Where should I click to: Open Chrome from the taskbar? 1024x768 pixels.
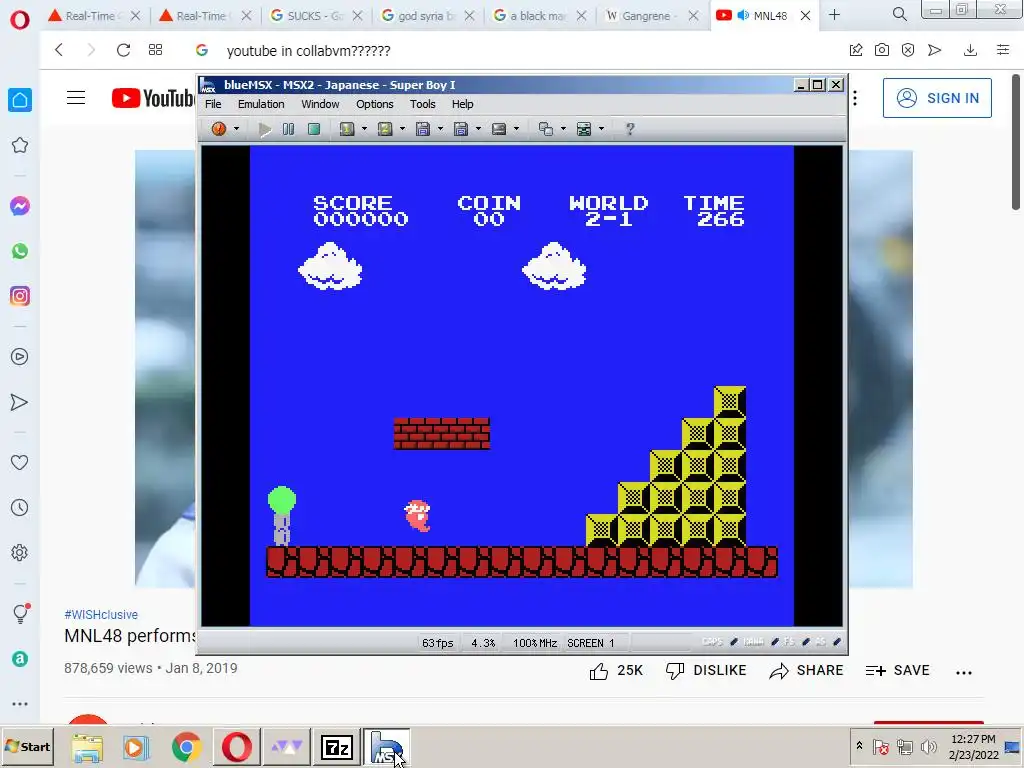coord(186,746)
